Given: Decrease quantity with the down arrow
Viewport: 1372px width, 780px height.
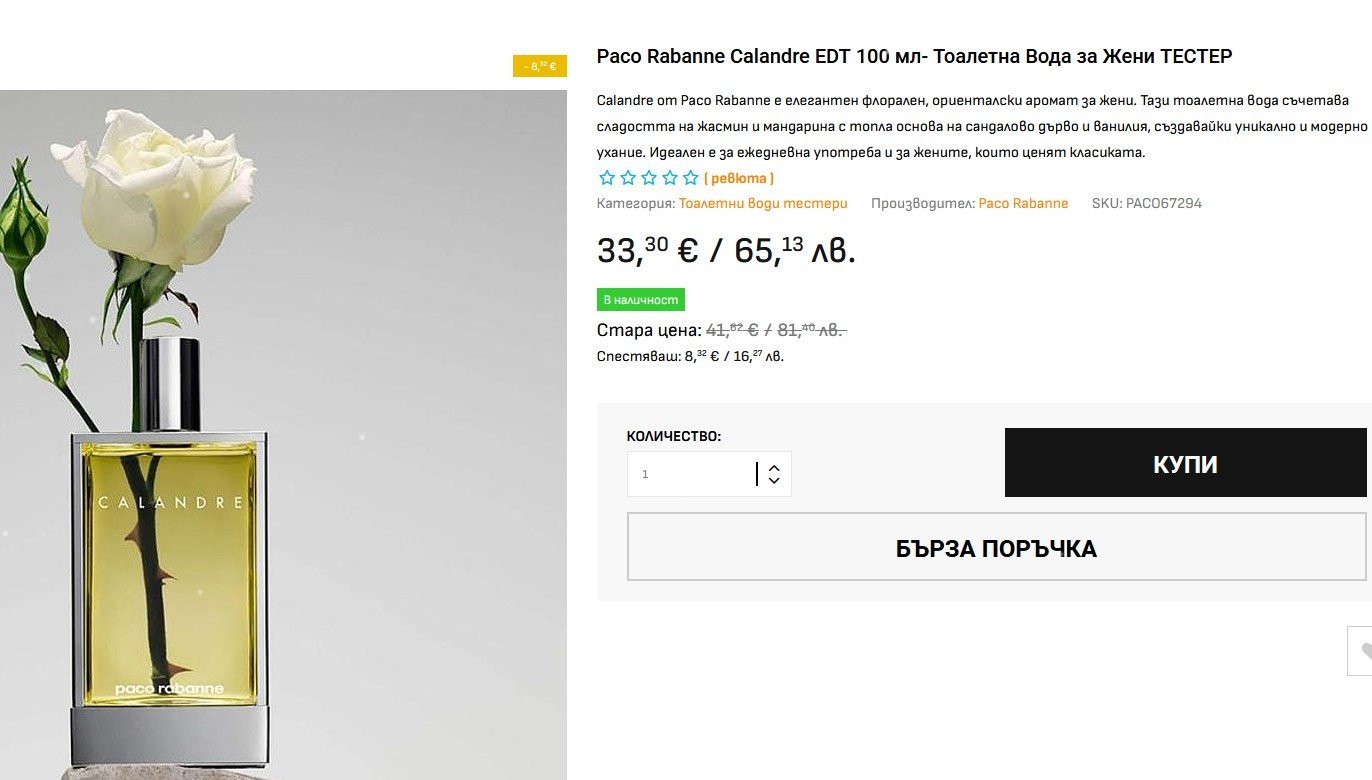Looking at the screenshot, I should (x=774, y=481).
